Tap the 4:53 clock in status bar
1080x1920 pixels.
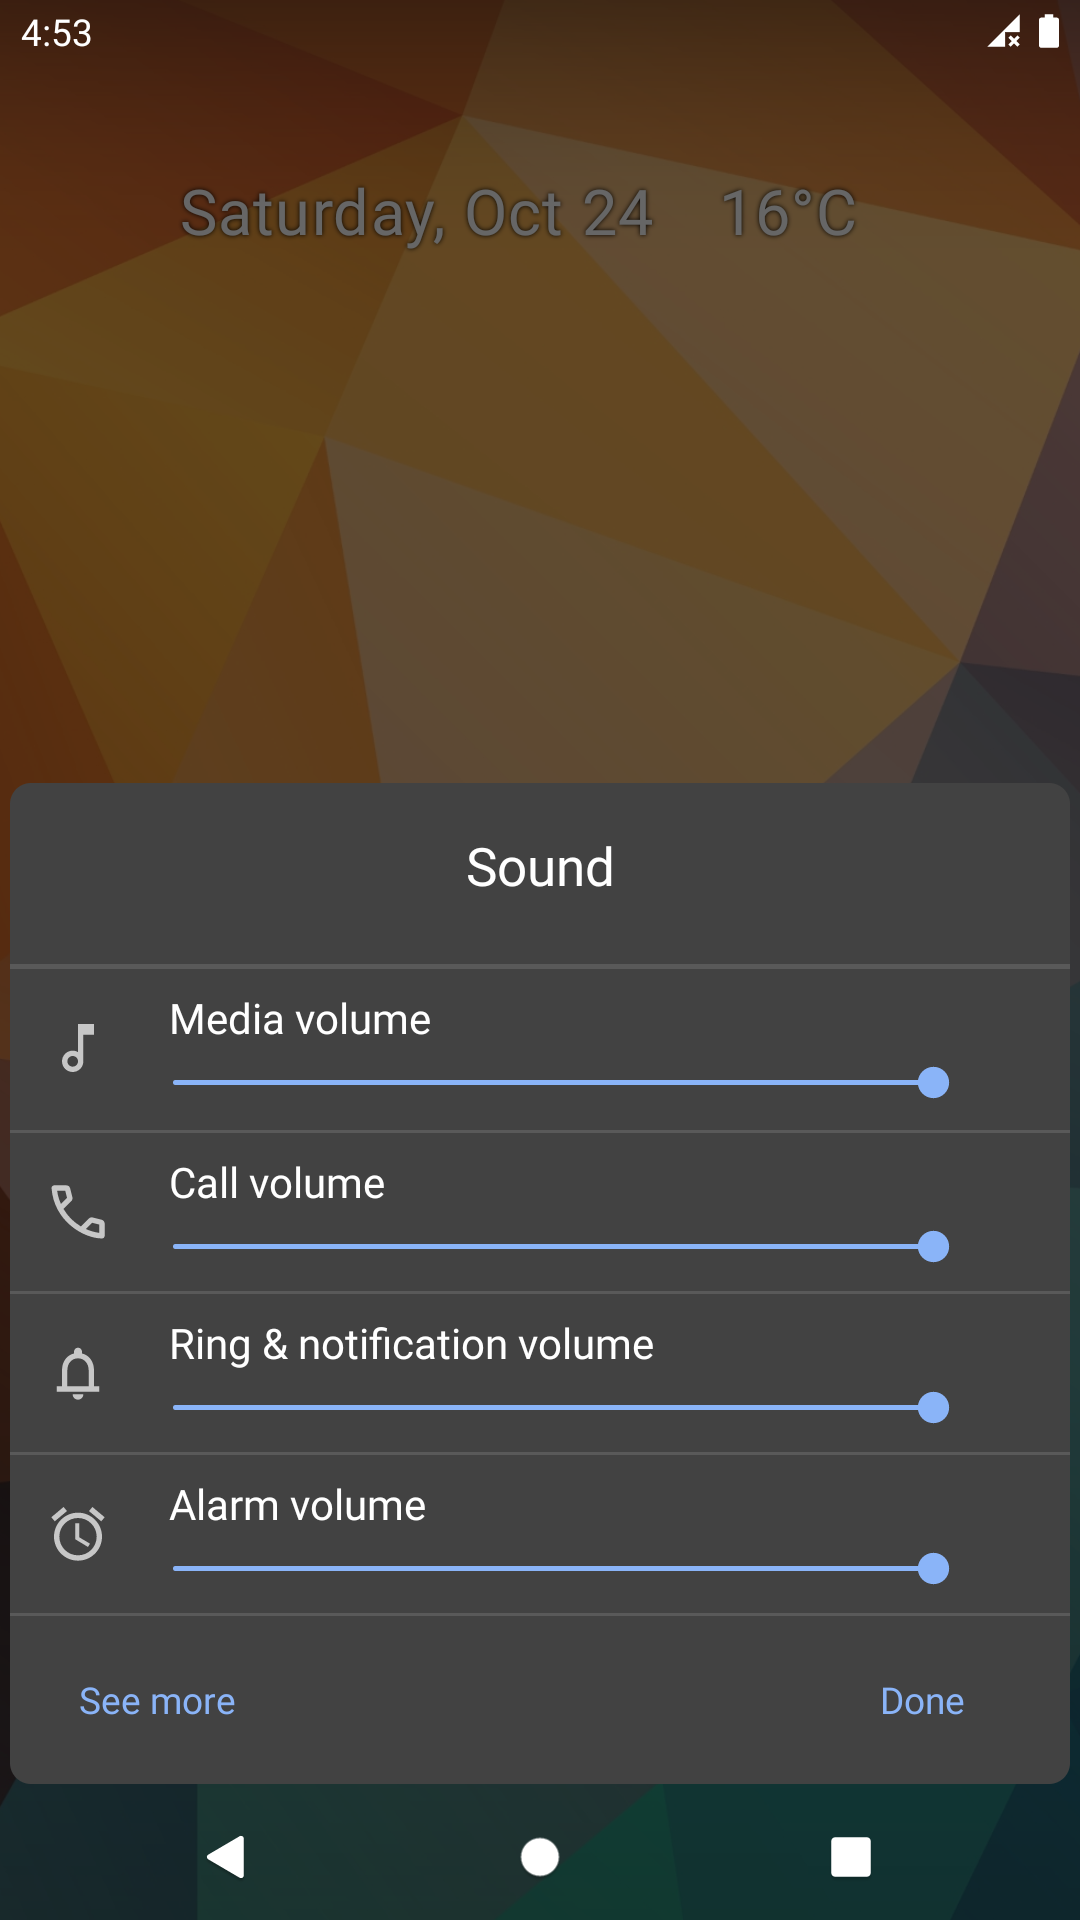pos(57,34)
